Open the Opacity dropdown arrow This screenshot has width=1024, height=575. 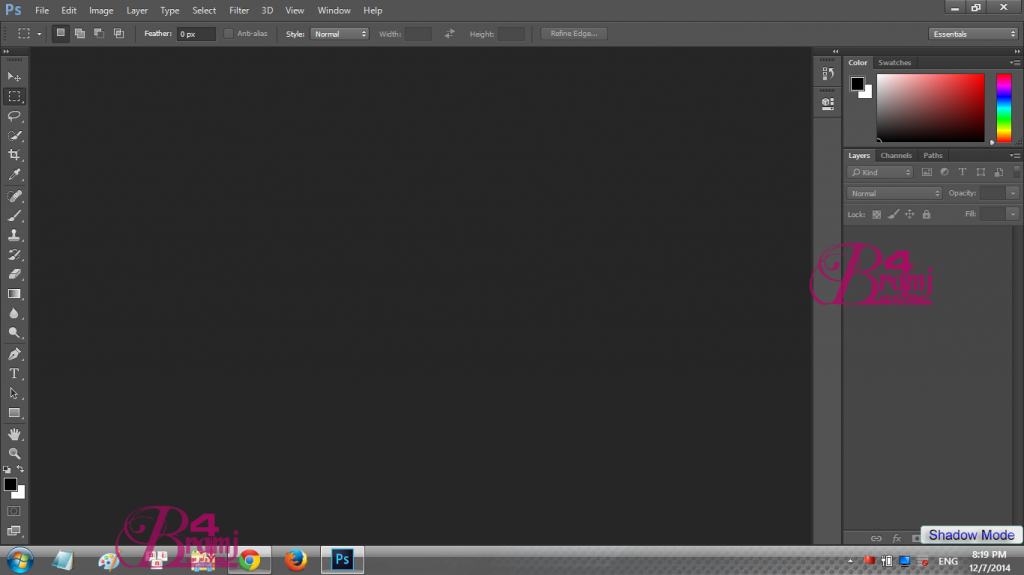[1012, 193]
